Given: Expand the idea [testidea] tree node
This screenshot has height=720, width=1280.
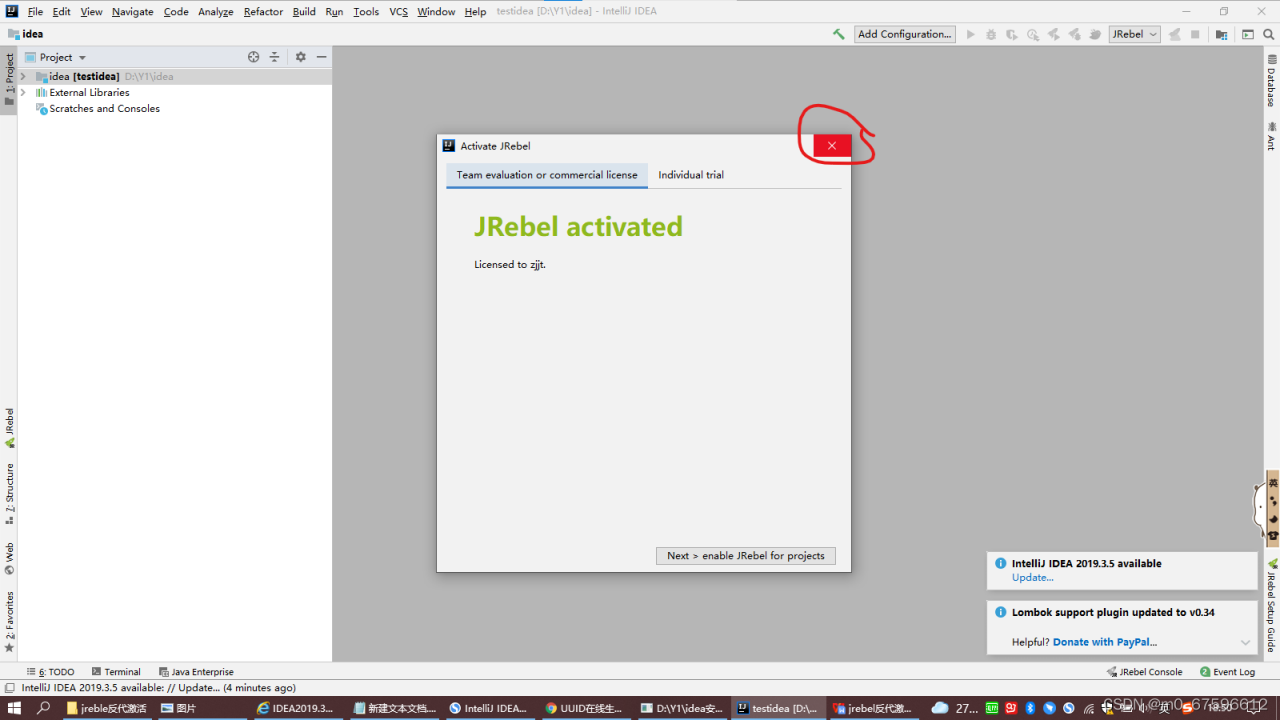Looking at the screenshot, I should point(23,76).
